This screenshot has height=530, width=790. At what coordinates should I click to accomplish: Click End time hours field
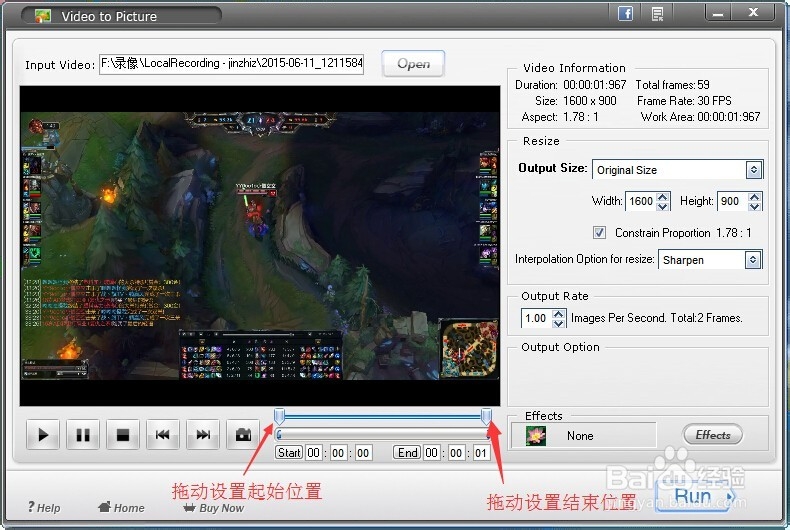[431, 452]
